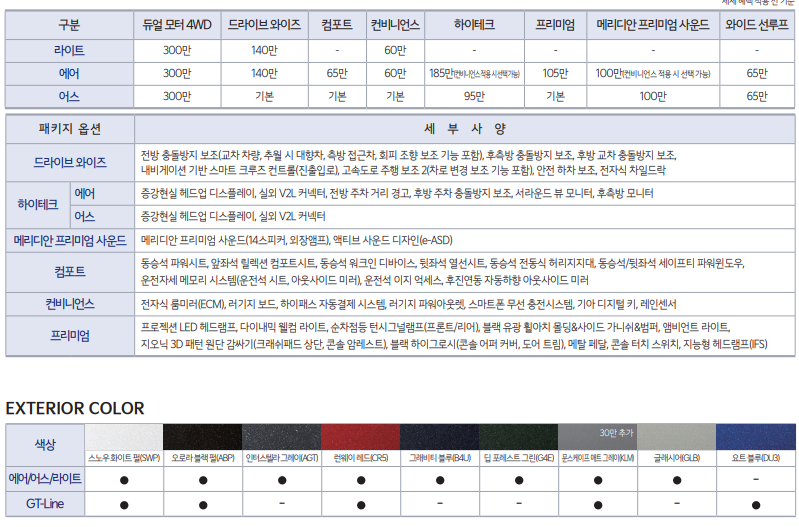This screenshot has height=527, width=799.
Task: Select the 라이트 trim row label
Action: point(69,50)
